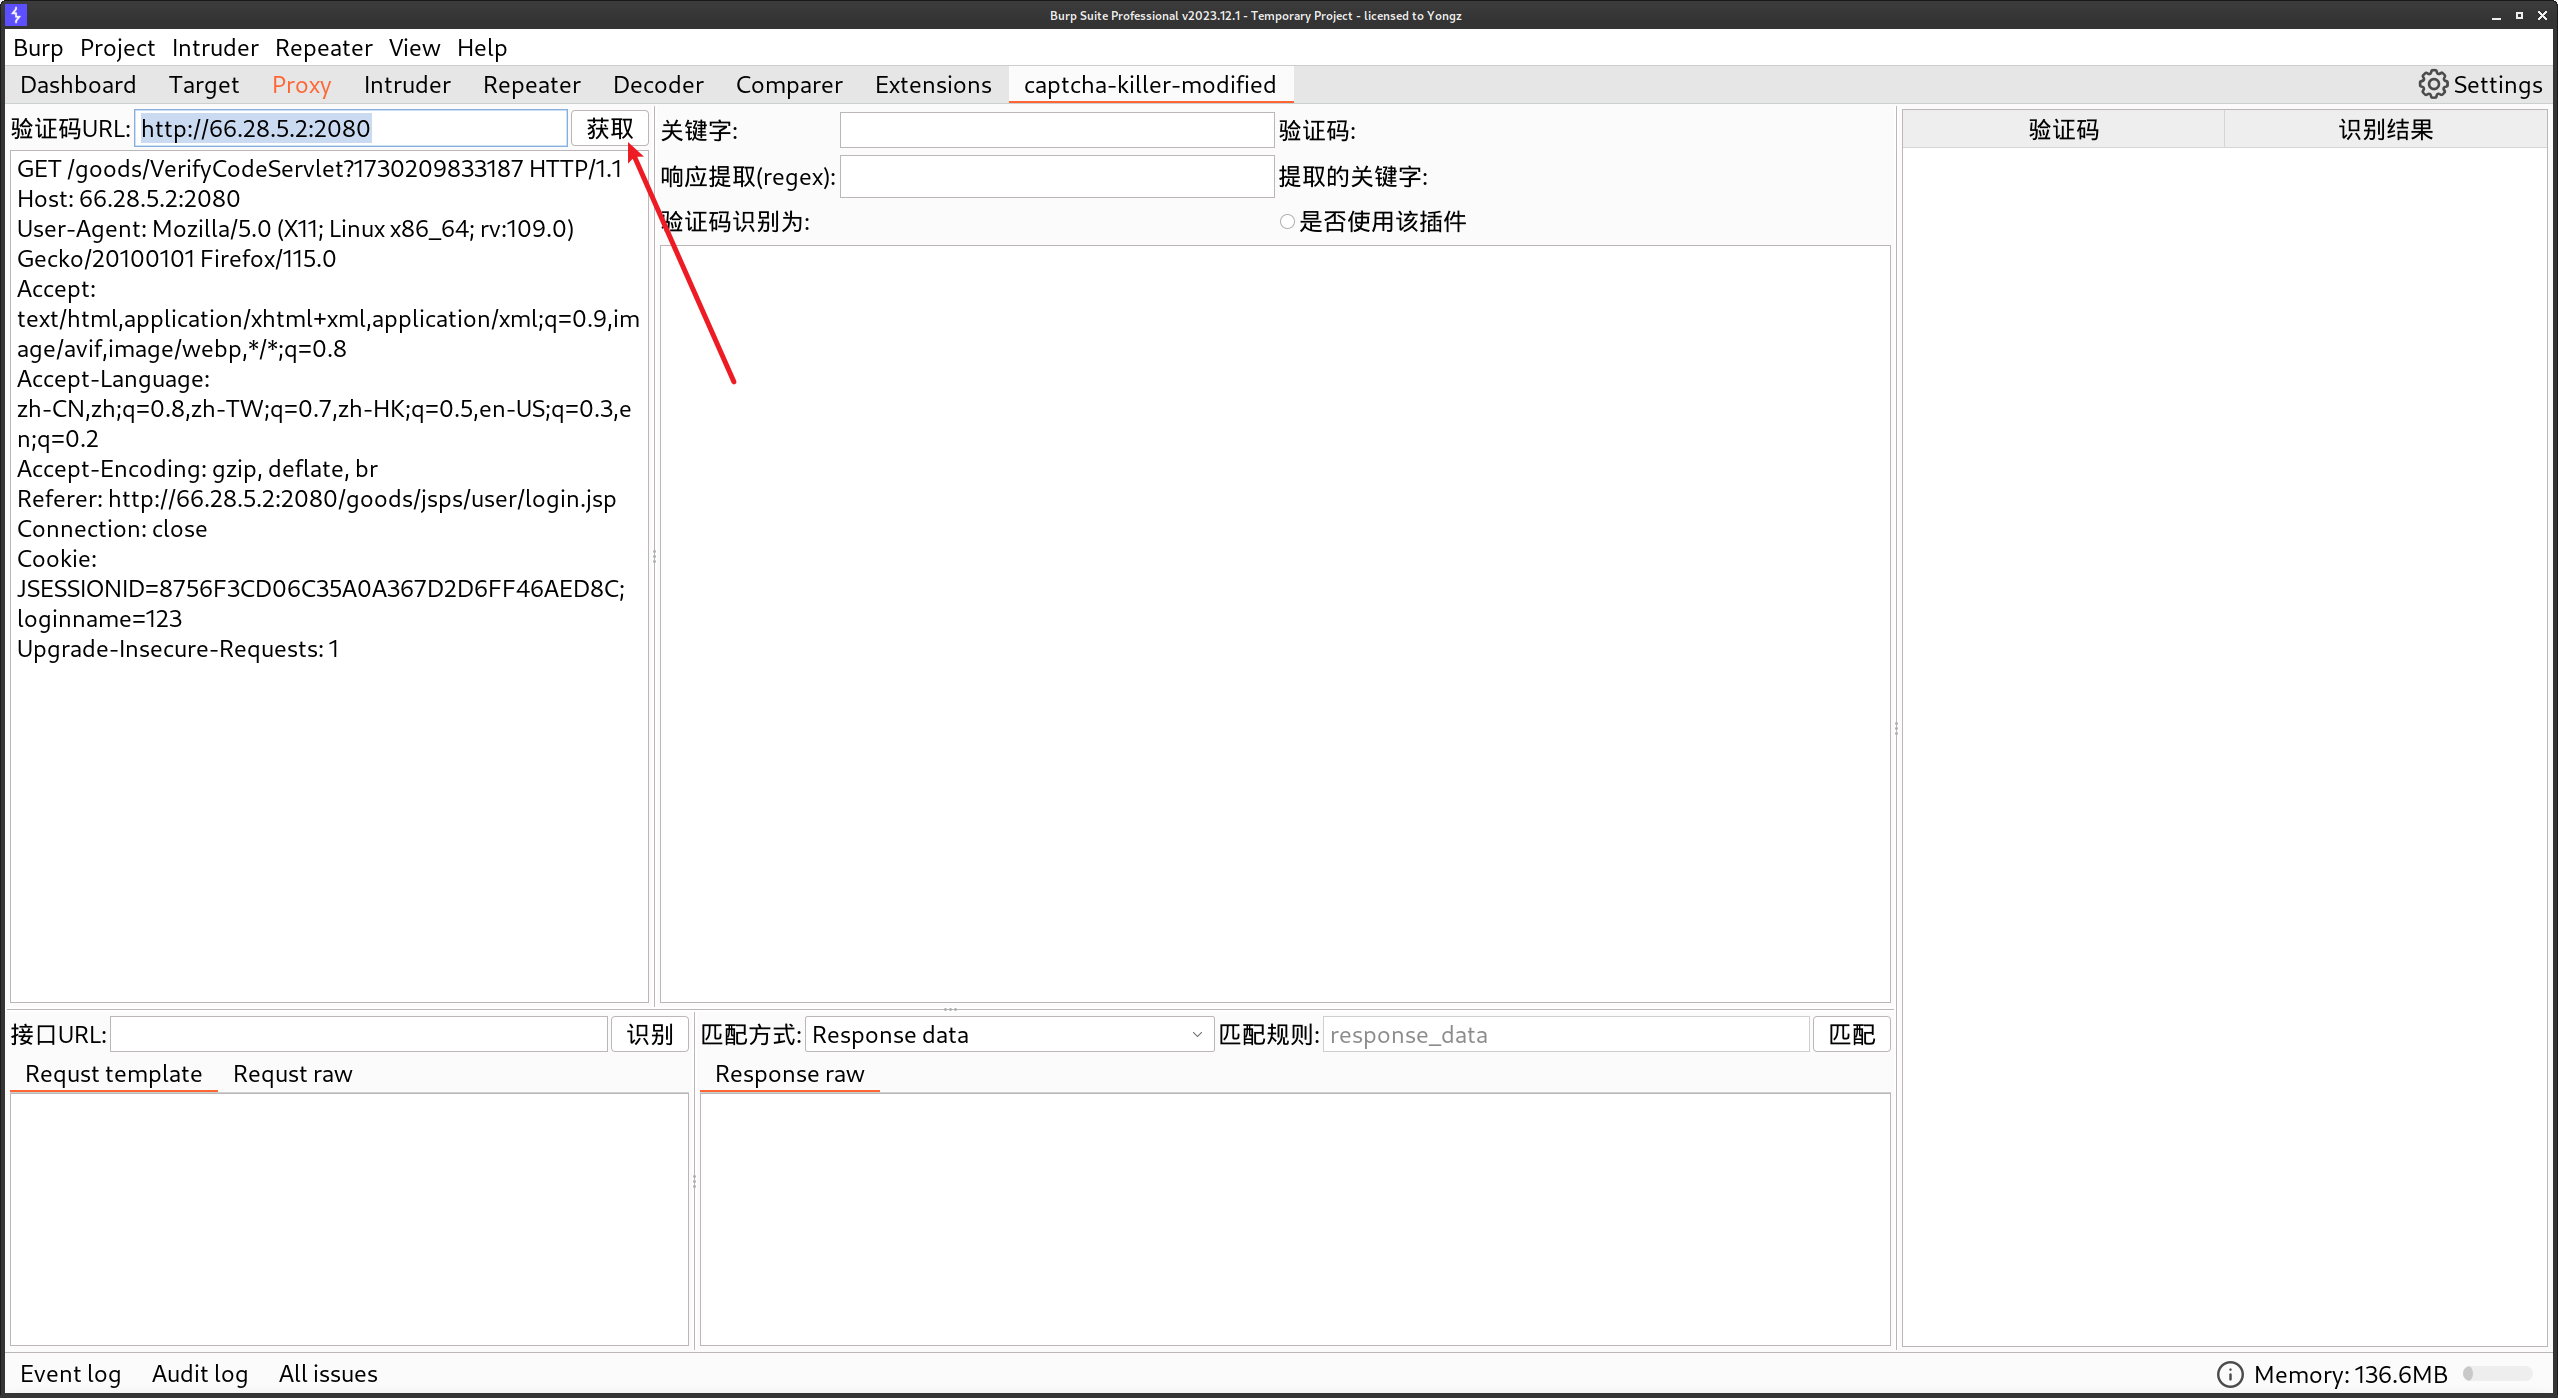Open the Intruder menu in menu bar

[x=215, y=48]
